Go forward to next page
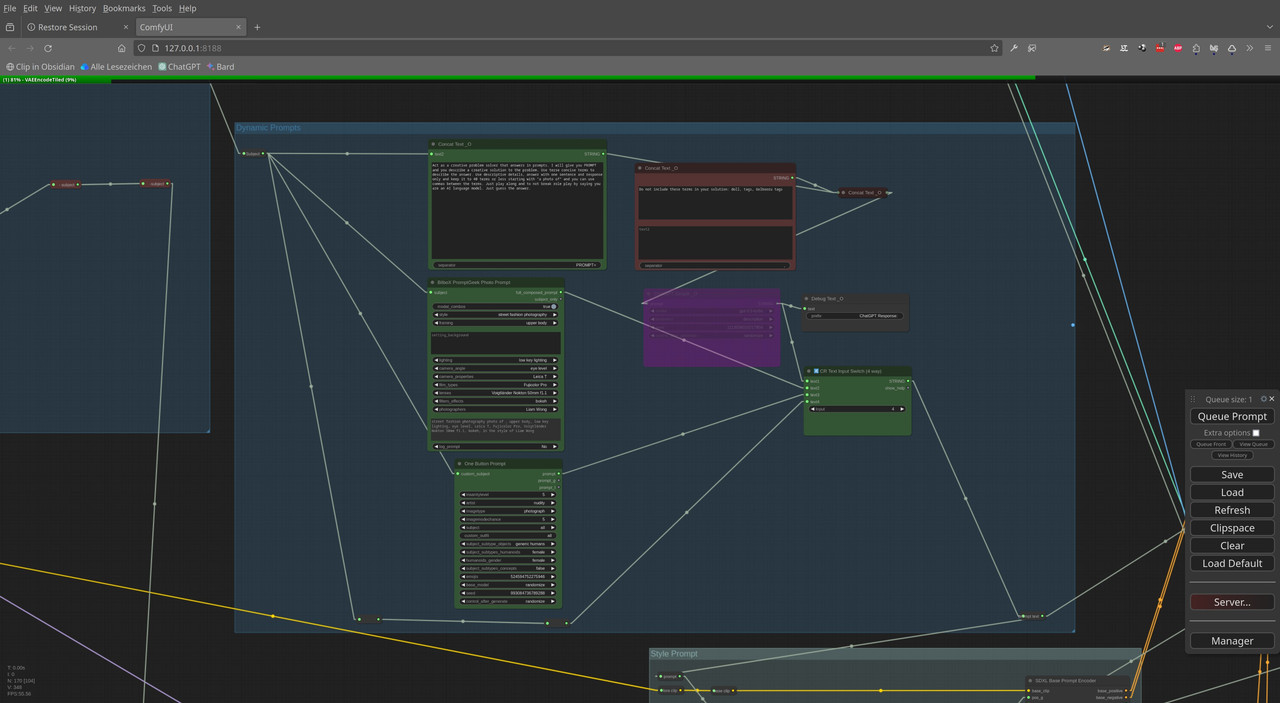 click(30, 48)
